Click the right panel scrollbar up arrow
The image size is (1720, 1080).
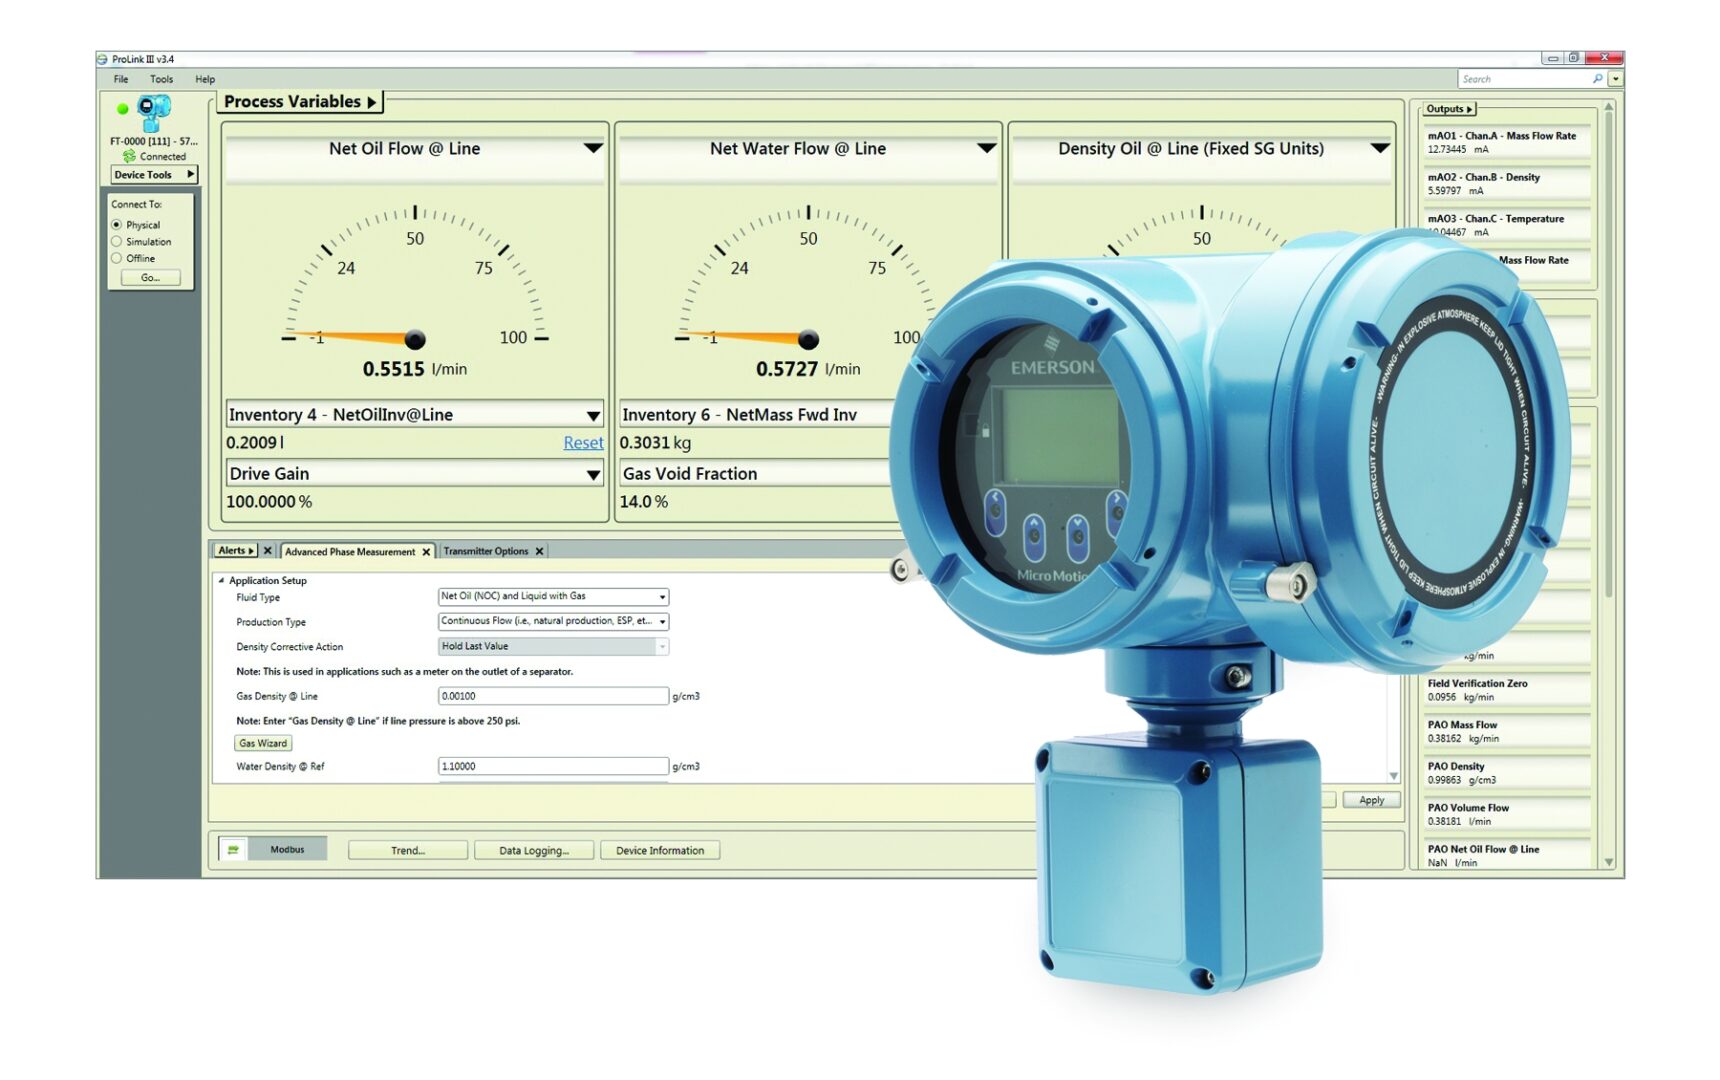click(1609, 106)
